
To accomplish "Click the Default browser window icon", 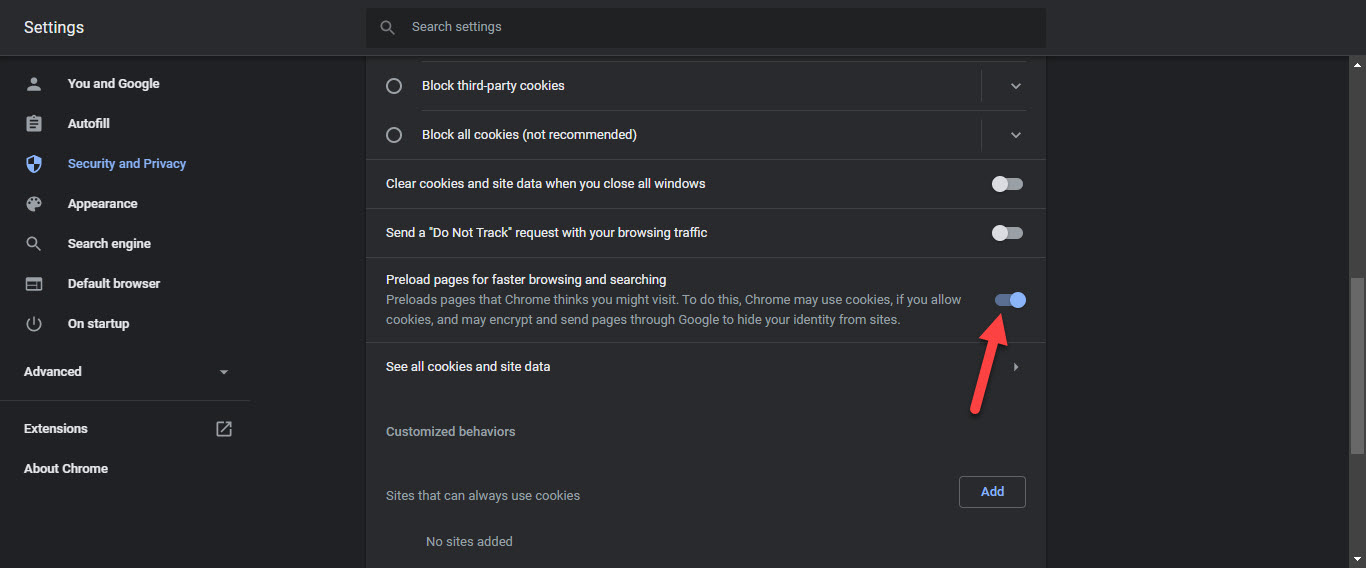I will (34, 284).
